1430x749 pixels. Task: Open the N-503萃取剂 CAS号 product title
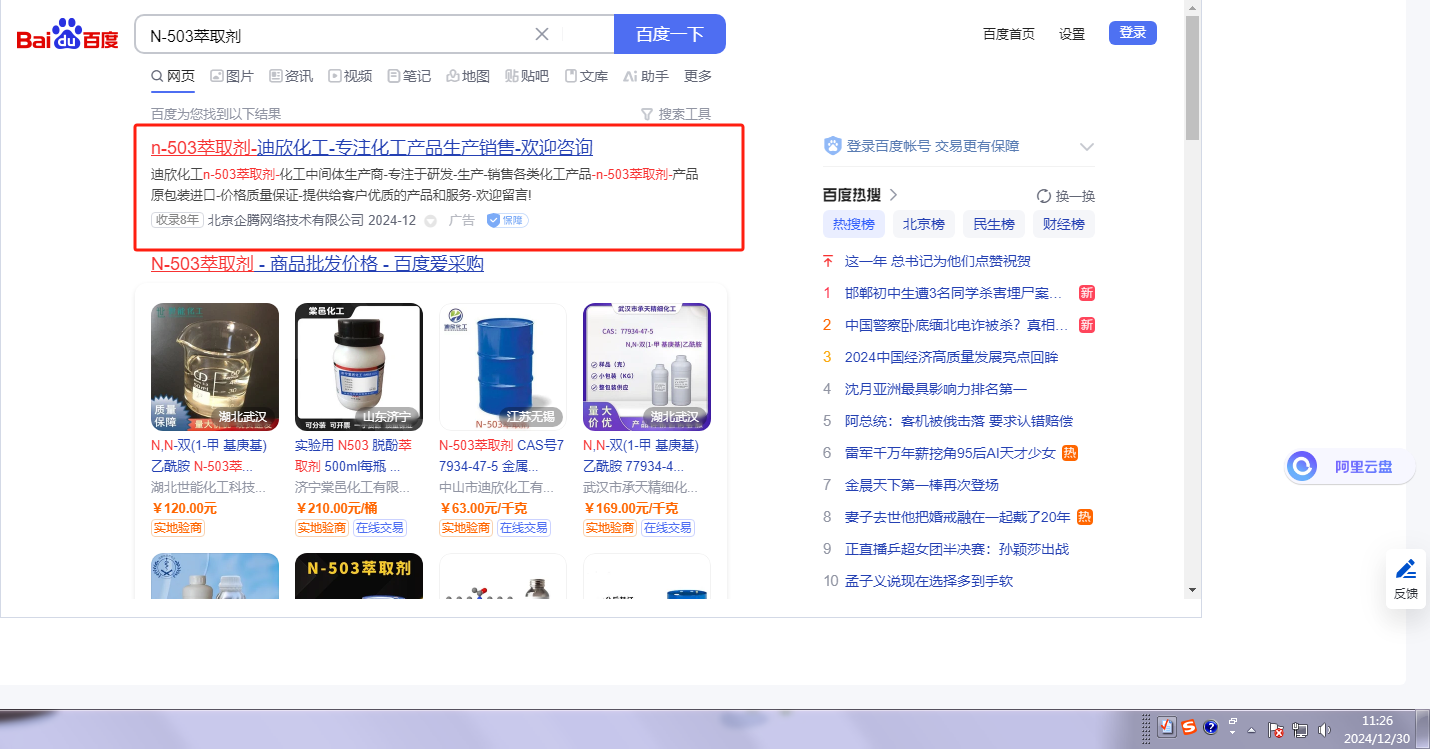point(501,455)
